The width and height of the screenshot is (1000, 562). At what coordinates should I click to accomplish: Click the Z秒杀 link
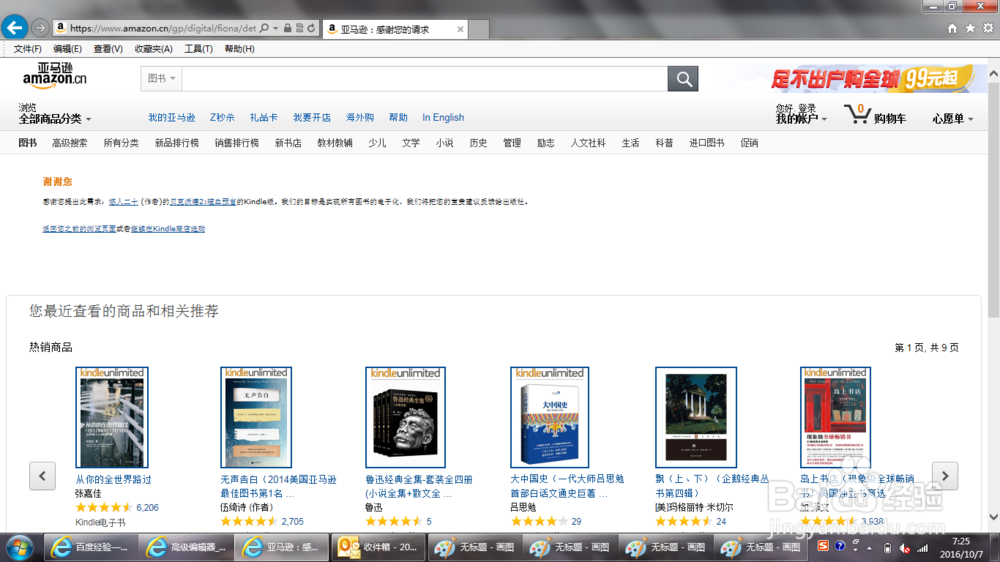pyautogui.click(x=222, y=117)
